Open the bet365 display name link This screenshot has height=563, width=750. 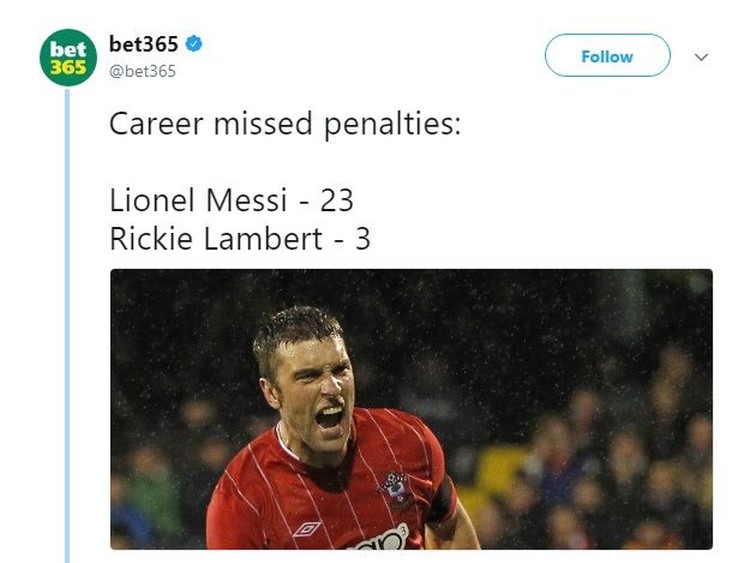pyautogui.click(x=143, y=44)
